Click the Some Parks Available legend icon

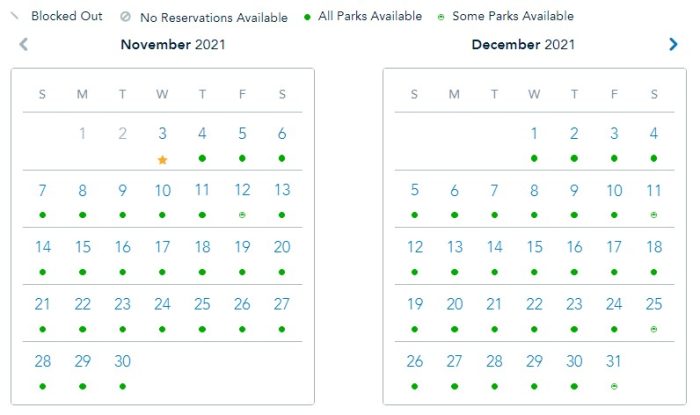tap(442, 17)
